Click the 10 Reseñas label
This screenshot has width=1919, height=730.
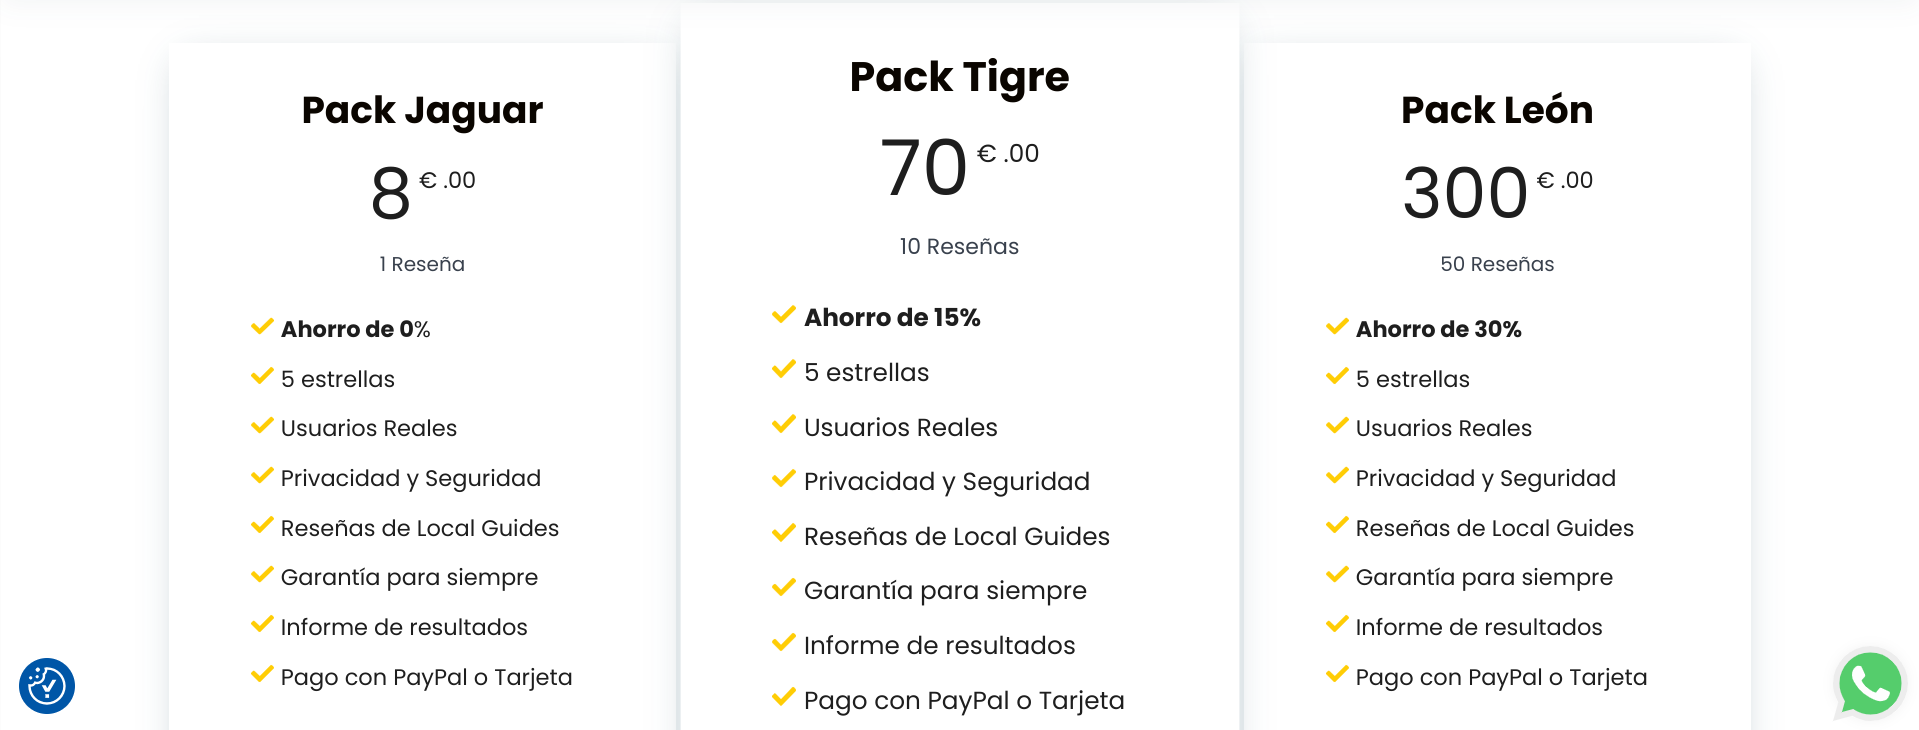click(x=959, y=247)
